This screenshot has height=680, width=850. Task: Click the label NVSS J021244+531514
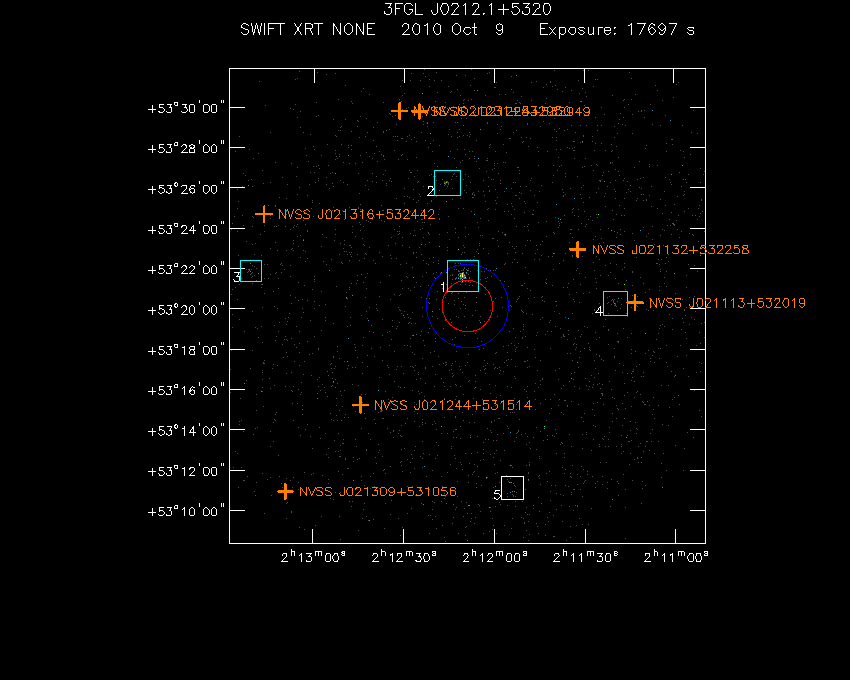[453, 405]
